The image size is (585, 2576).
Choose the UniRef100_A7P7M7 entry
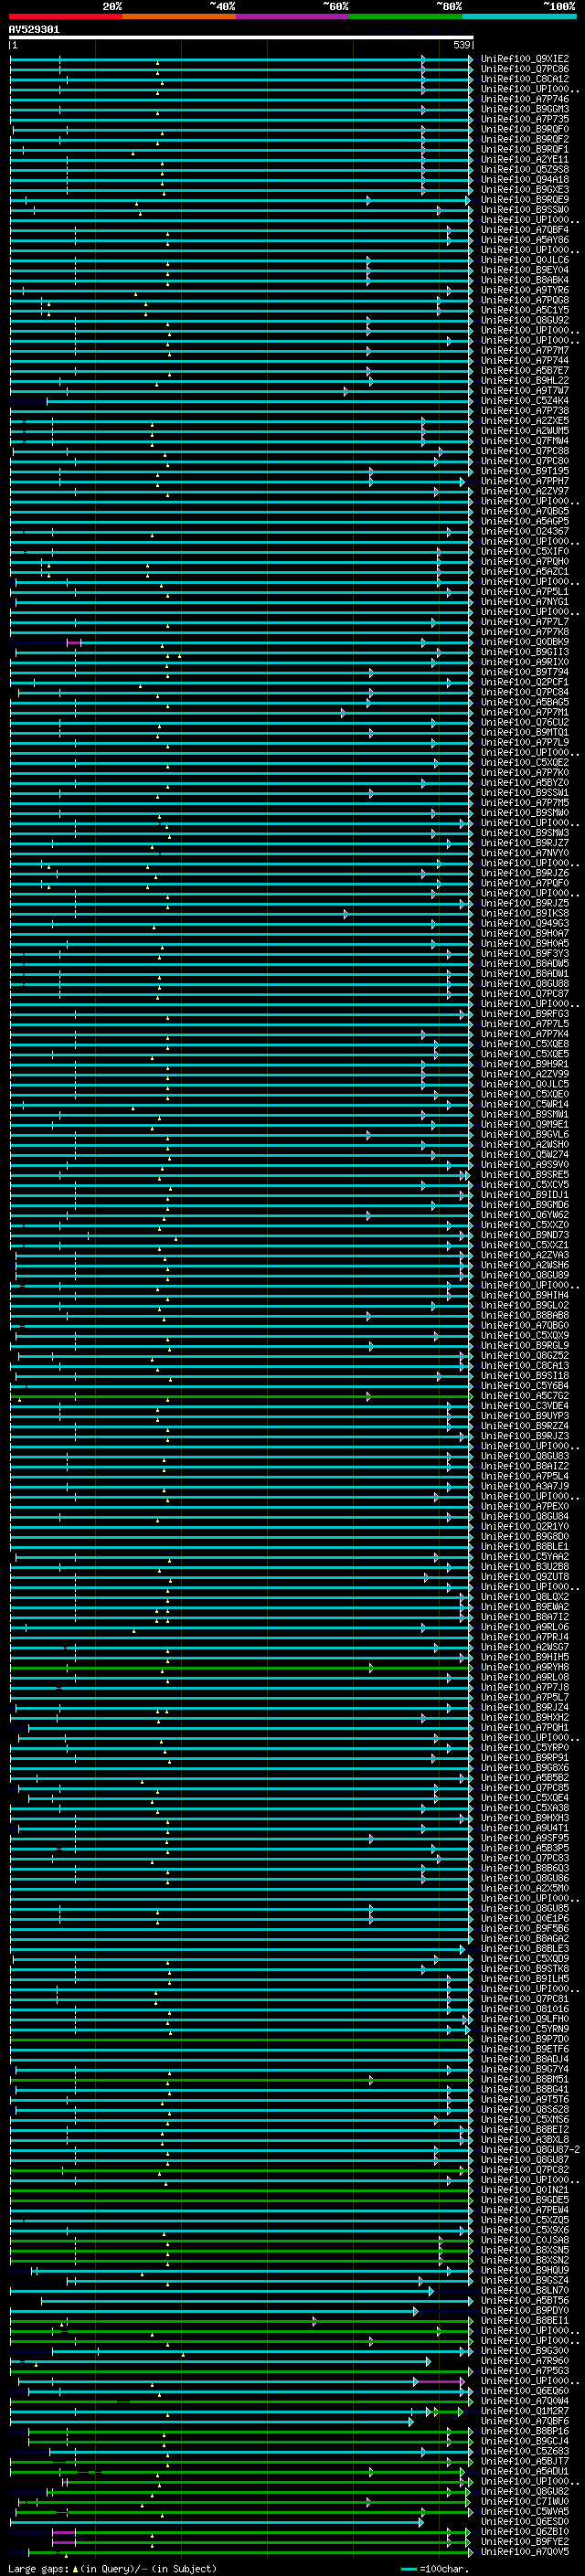click(525, 350)
